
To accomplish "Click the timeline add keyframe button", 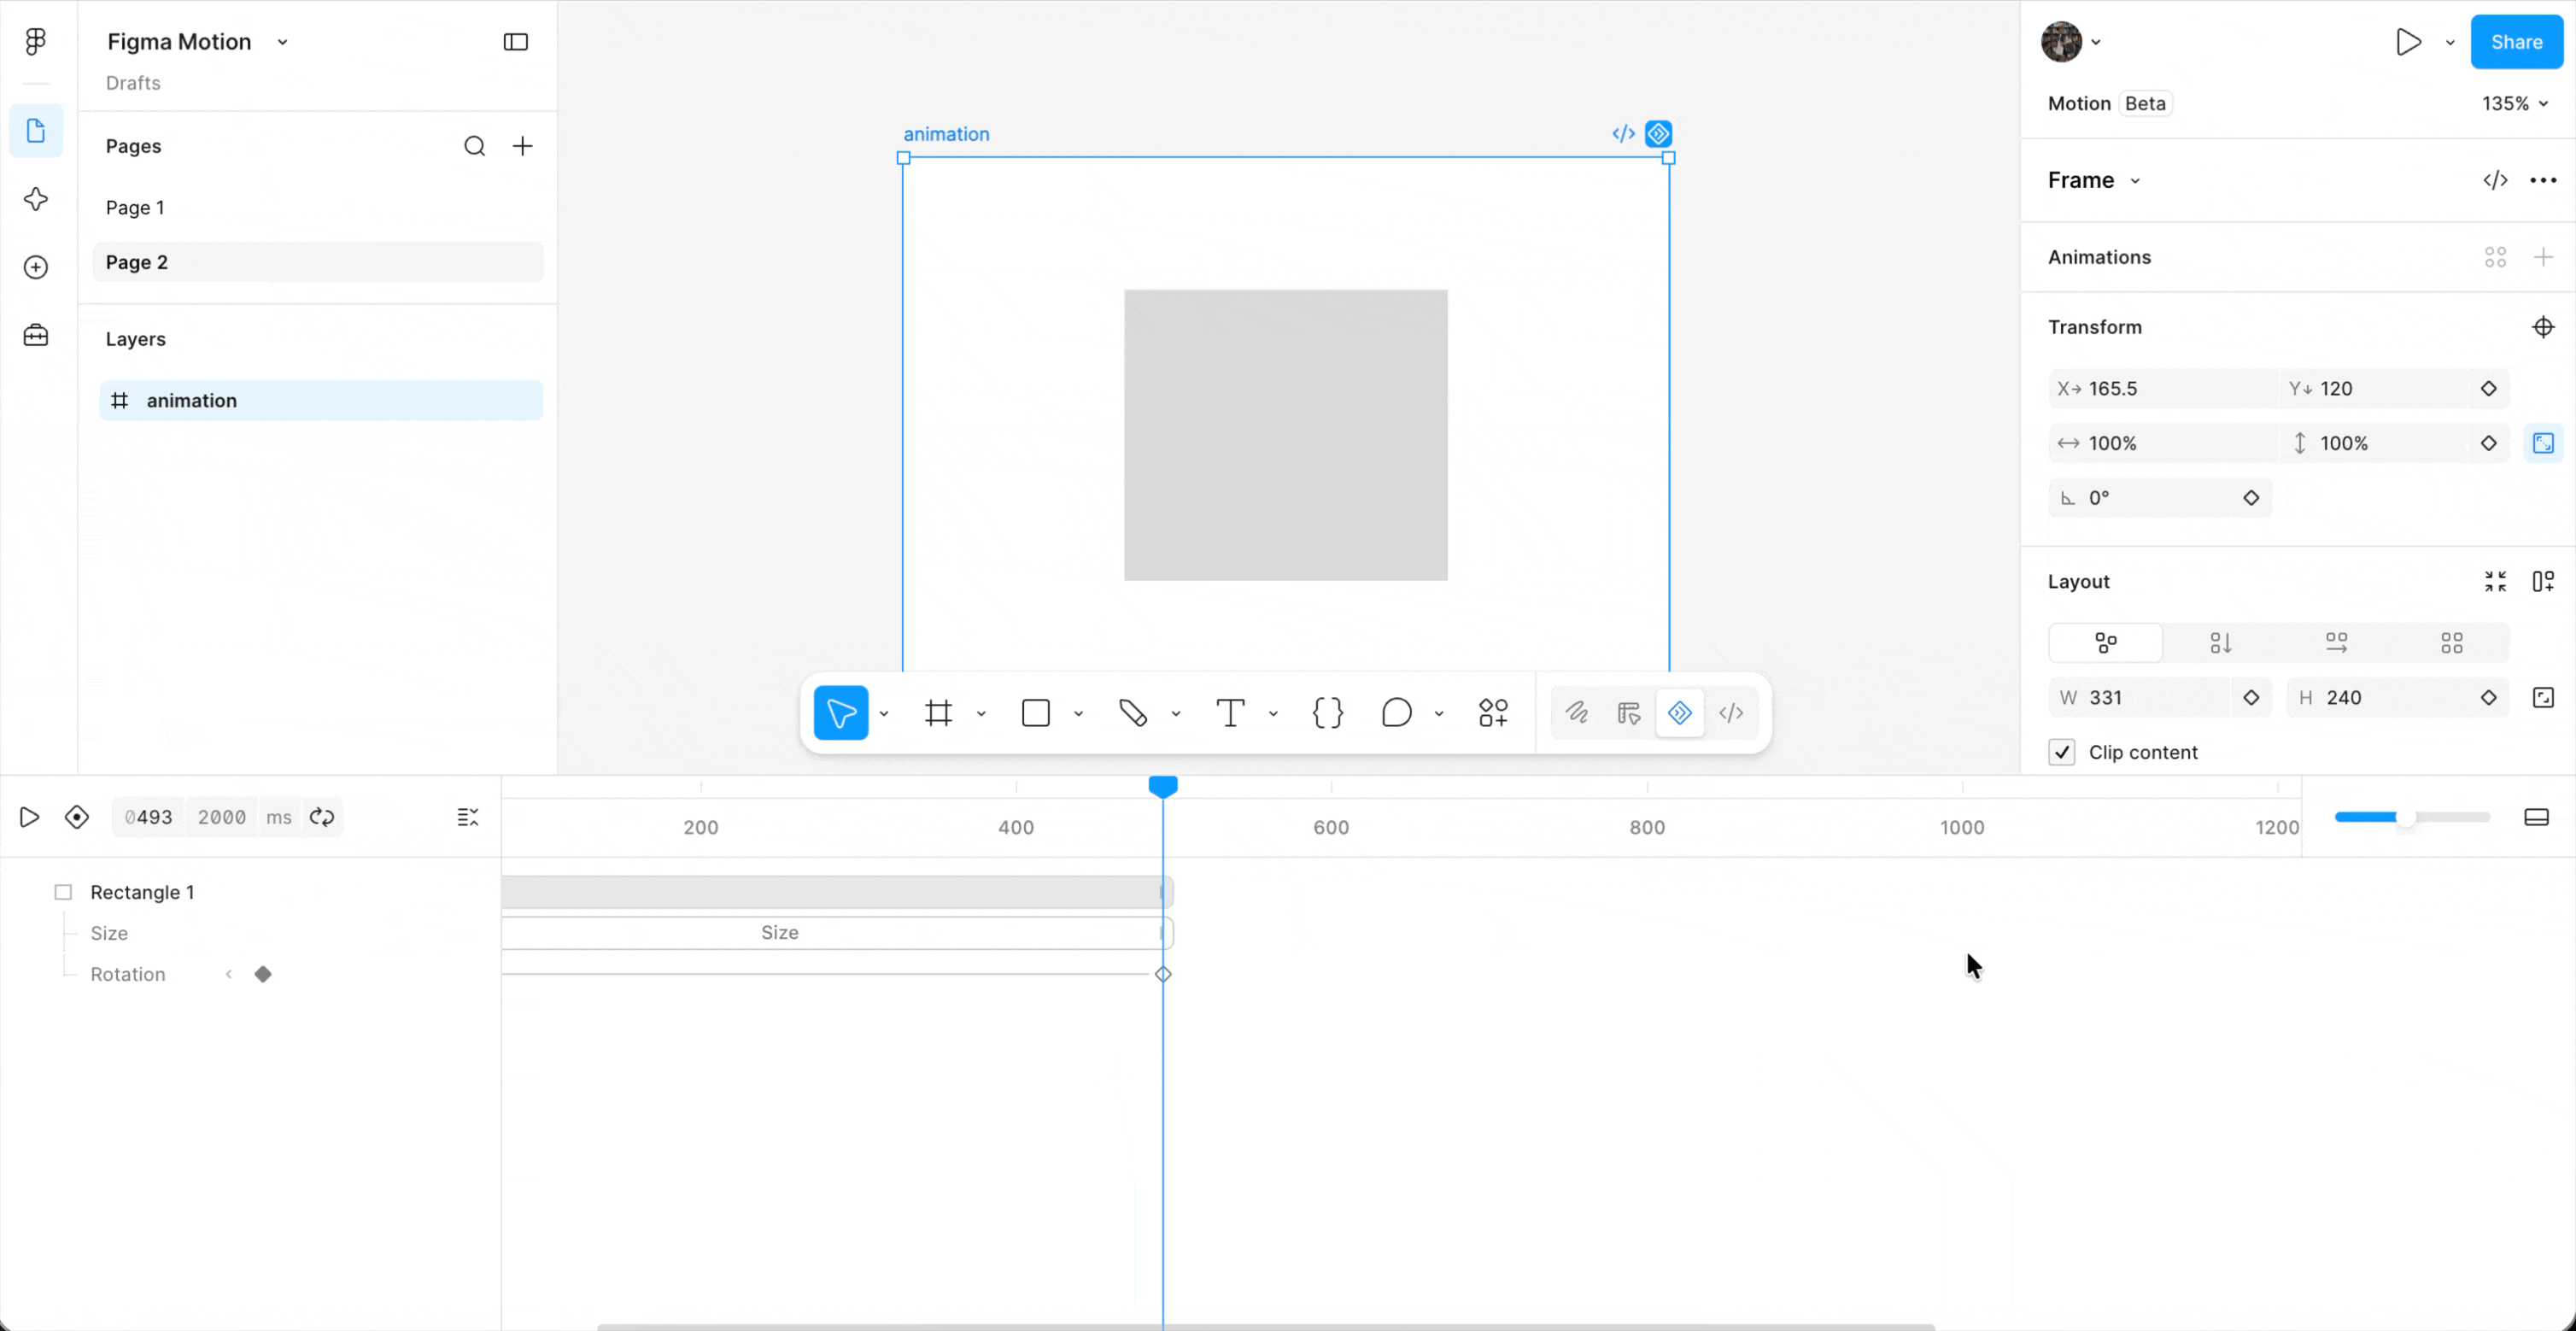I will (77, 817).
